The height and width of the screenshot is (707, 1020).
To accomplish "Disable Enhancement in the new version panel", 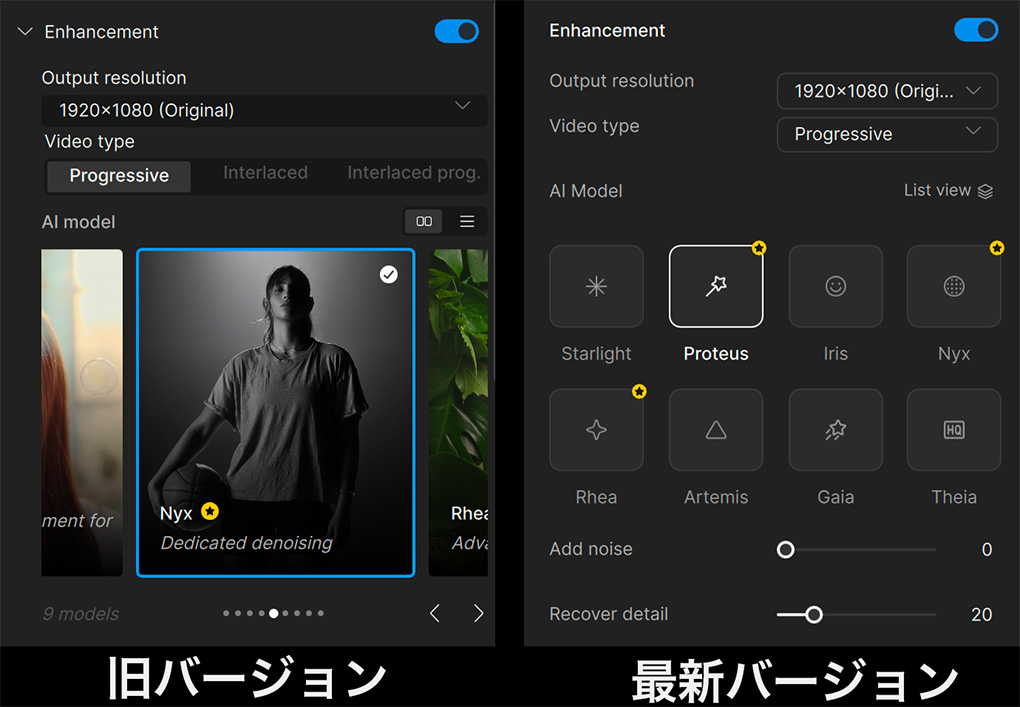I will click(x=976, y=30).
